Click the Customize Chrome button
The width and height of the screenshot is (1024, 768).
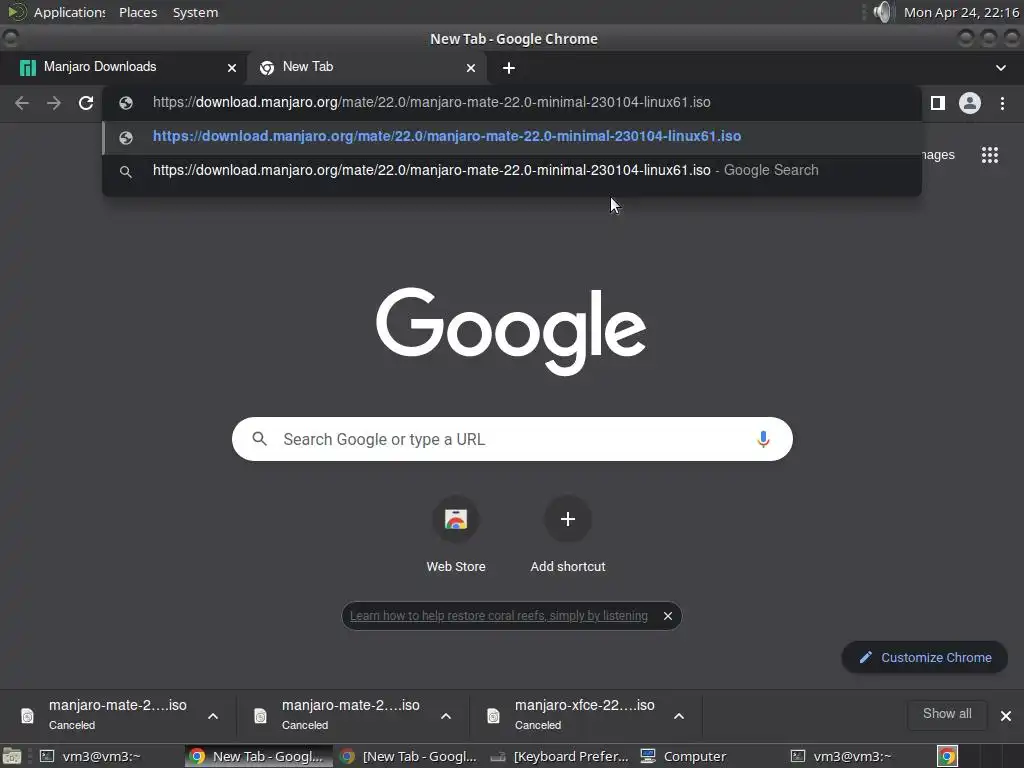(x=925, y=658)
